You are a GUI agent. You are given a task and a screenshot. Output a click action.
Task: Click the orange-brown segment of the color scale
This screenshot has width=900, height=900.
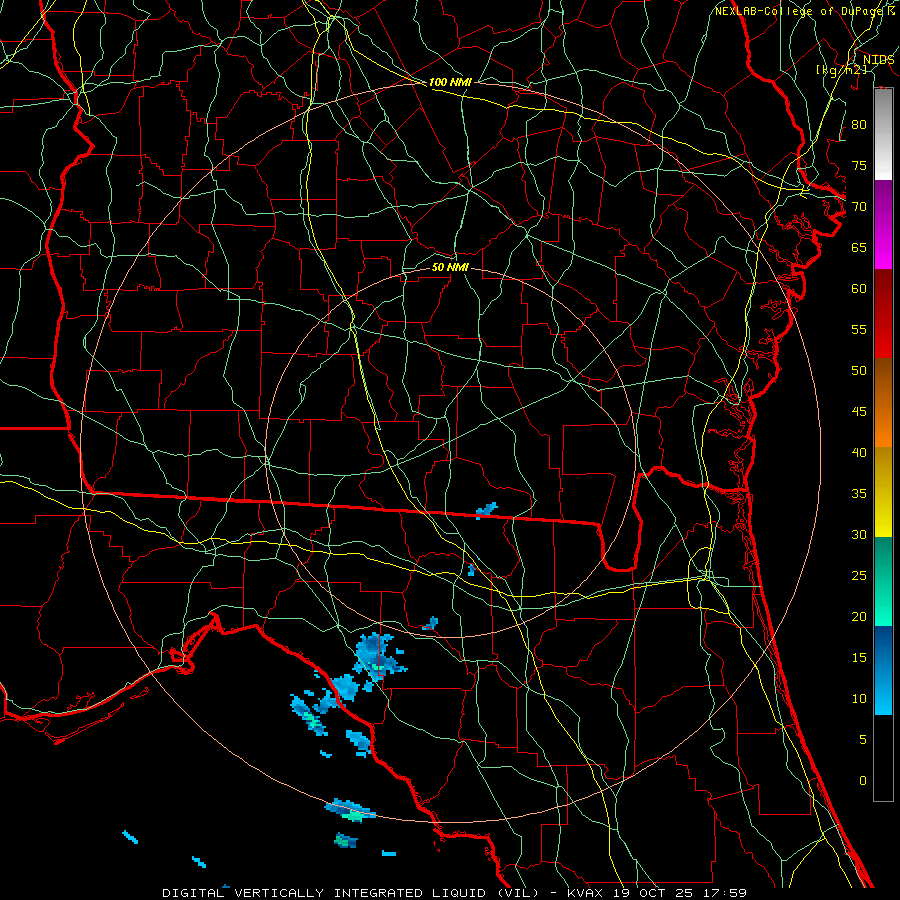[883, 402]
